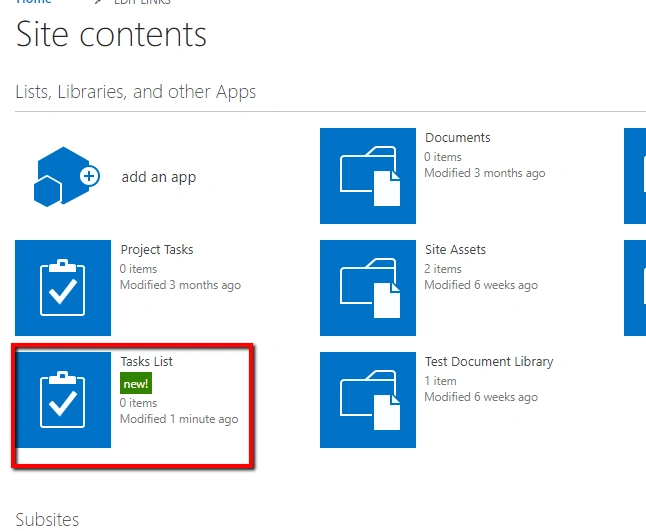Screen dimensions: 646x531
Task: Click 'Lists, Libraries, and other Apps' heading
Action: pos(136,92)
